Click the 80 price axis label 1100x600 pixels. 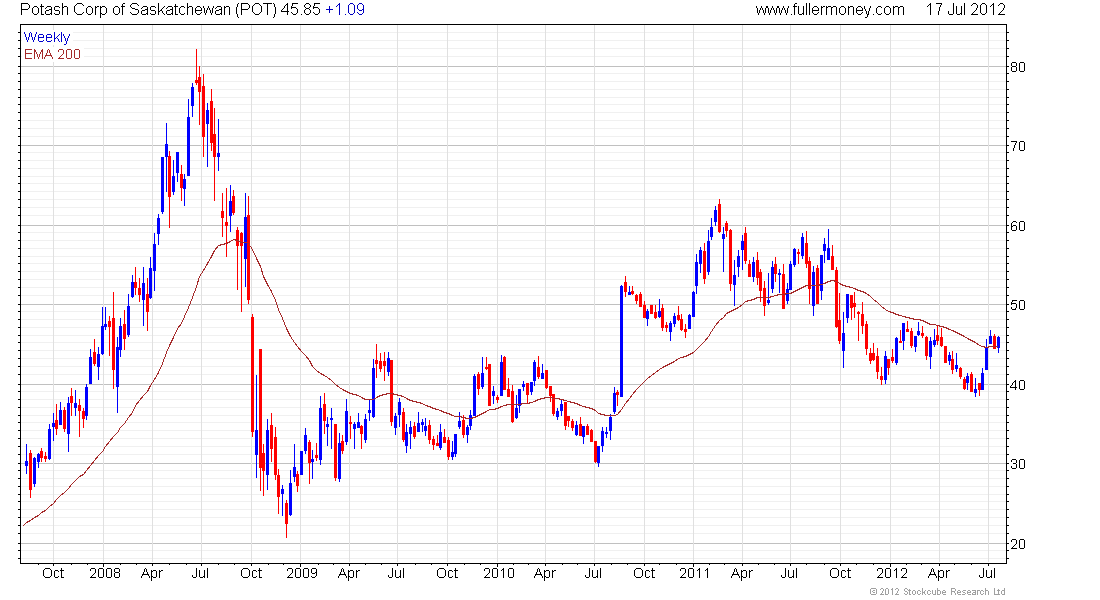click(1017, 67)
